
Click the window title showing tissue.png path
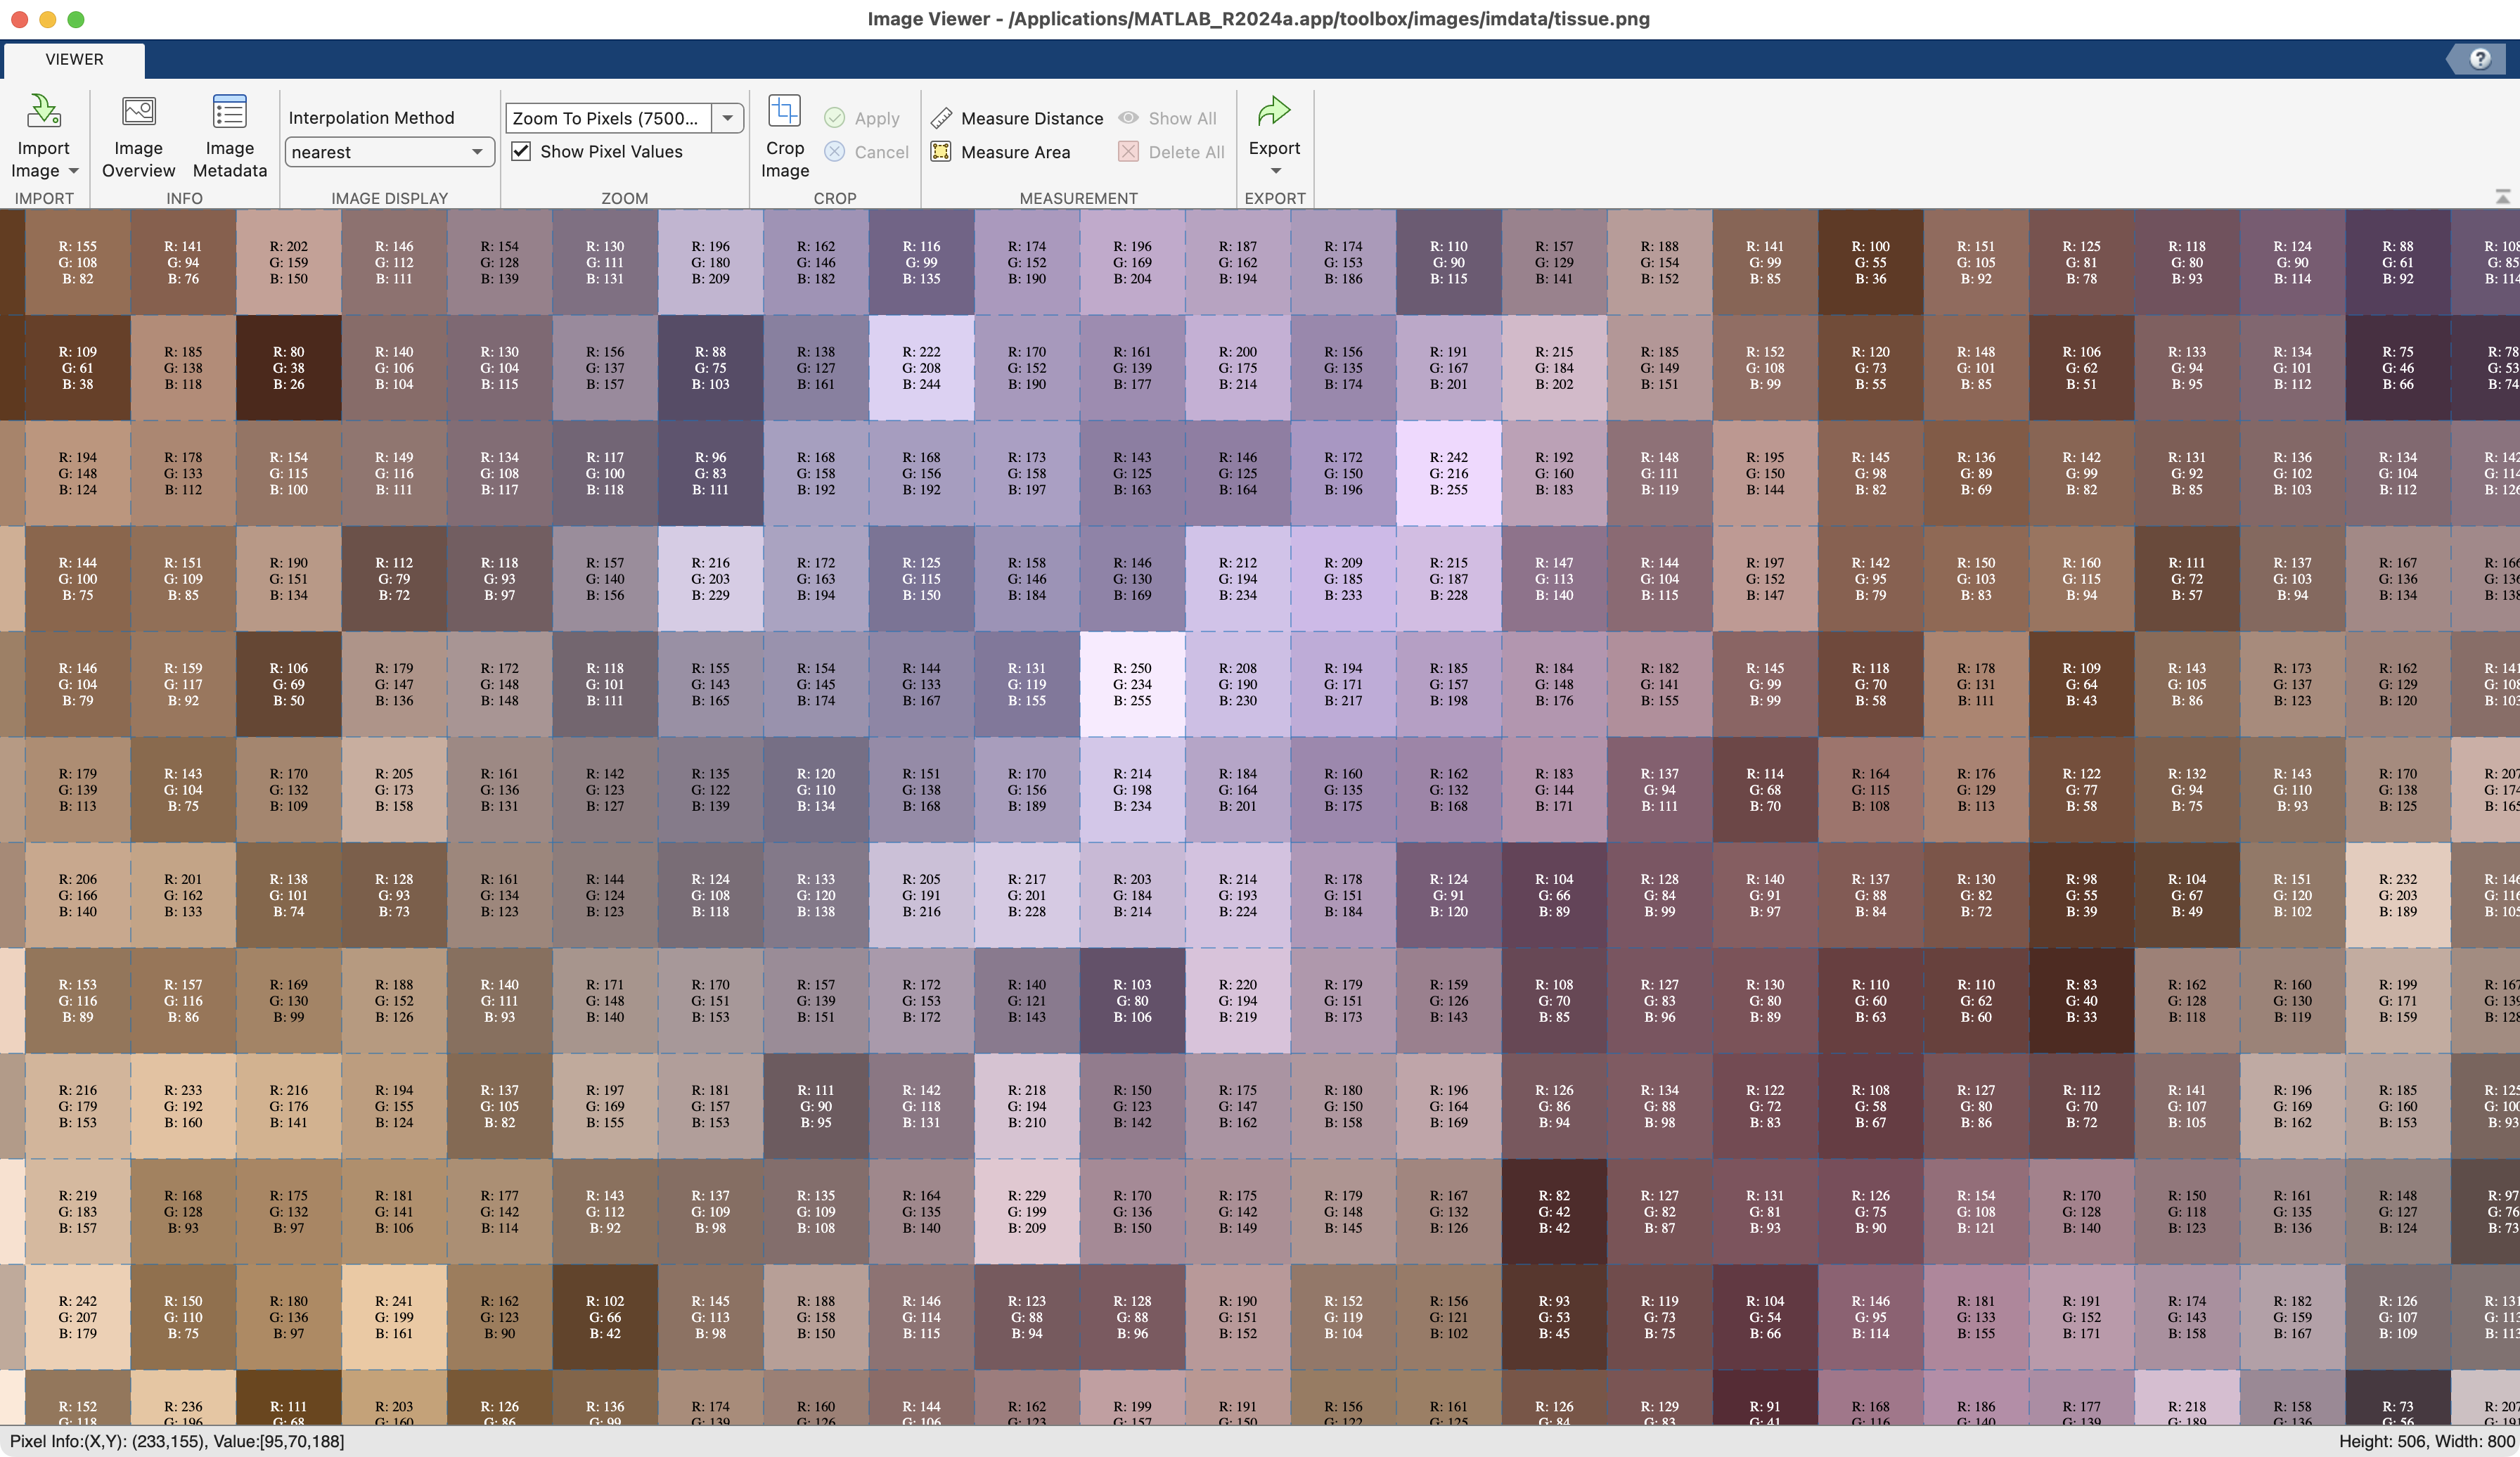coord(1258,19)
